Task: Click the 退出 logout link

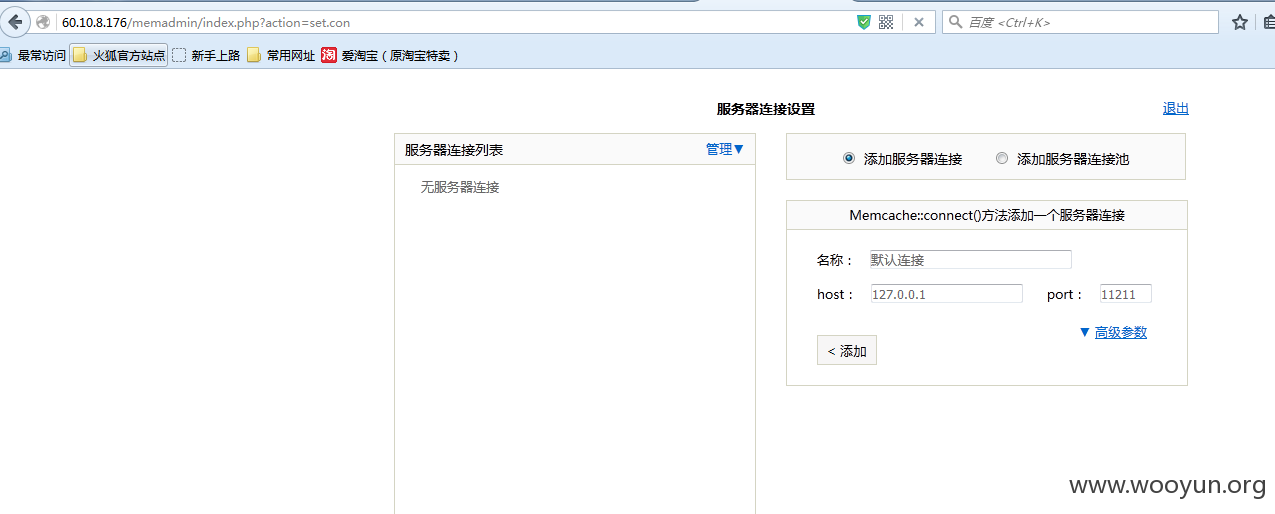Action: click(x=1176, y=109)
